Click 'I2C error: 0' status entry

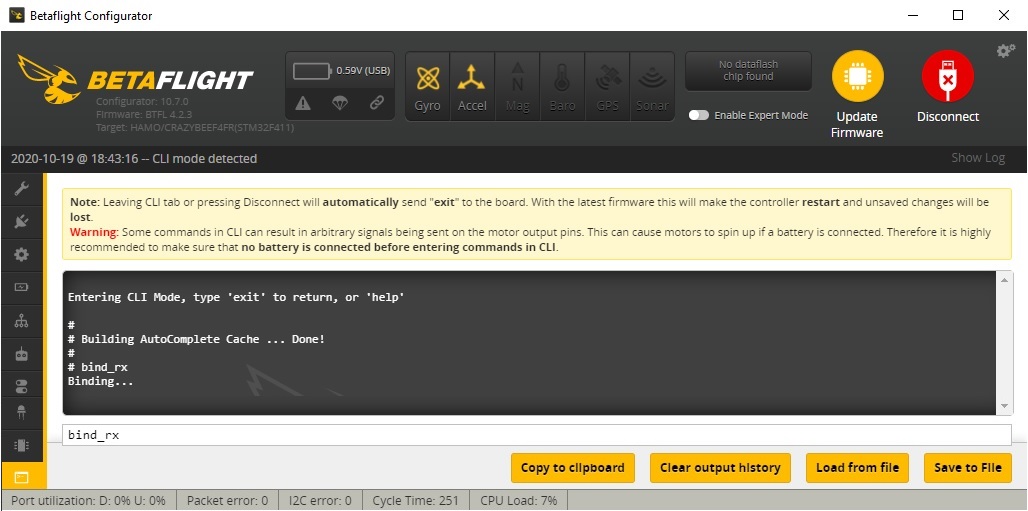pos(321,501)
